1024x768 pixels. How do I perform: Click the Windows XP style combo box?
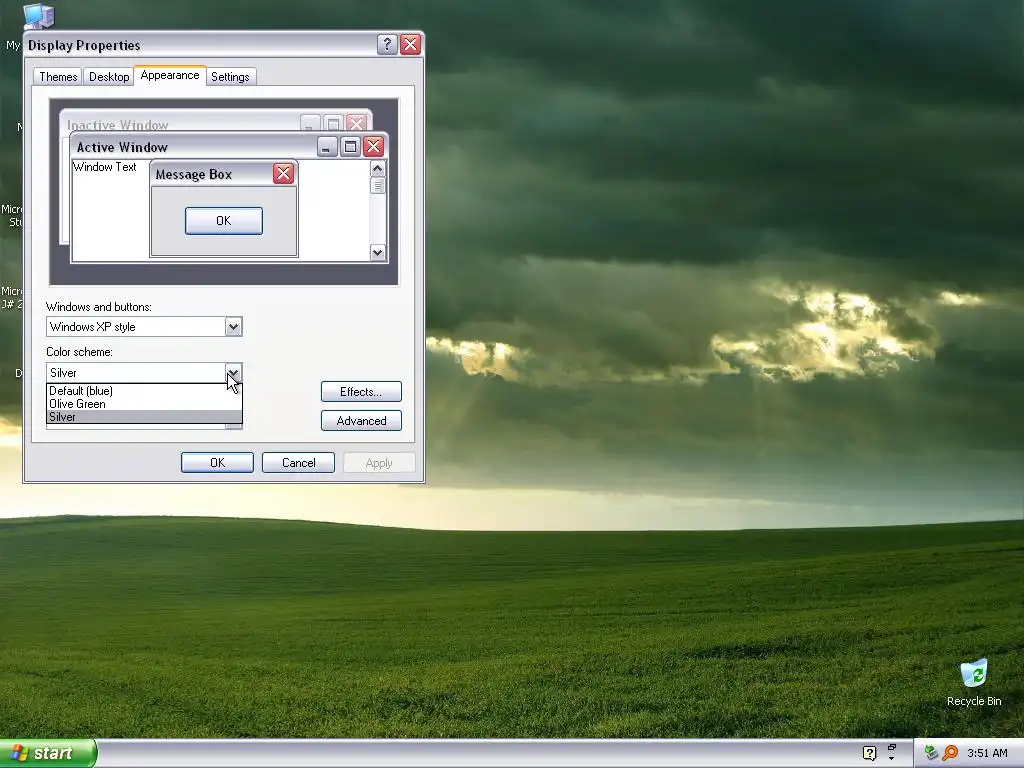[x=144, y=327]
